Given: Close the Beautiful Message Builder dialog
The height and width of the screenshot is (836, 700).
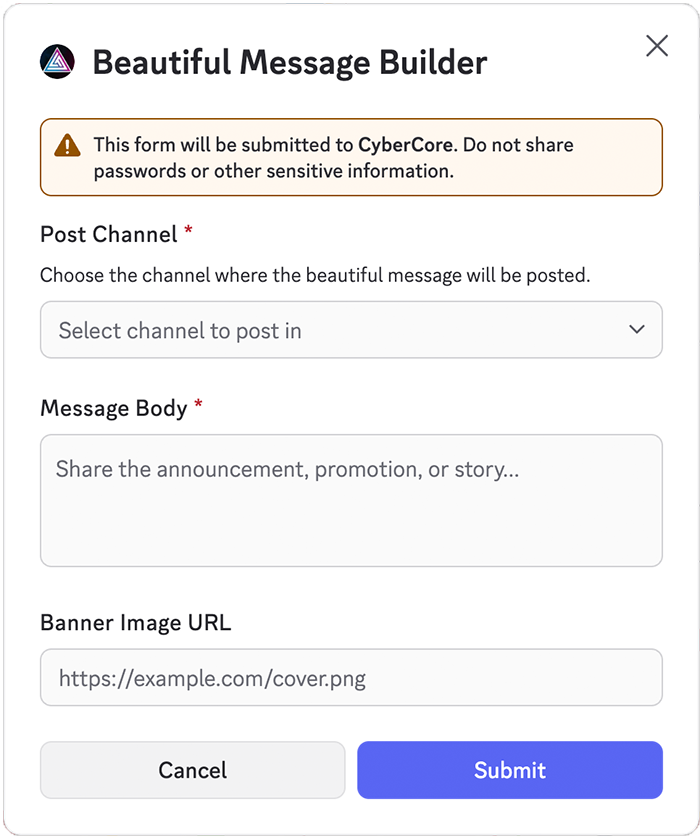Looking at the screenshot, I should [657, 46].
